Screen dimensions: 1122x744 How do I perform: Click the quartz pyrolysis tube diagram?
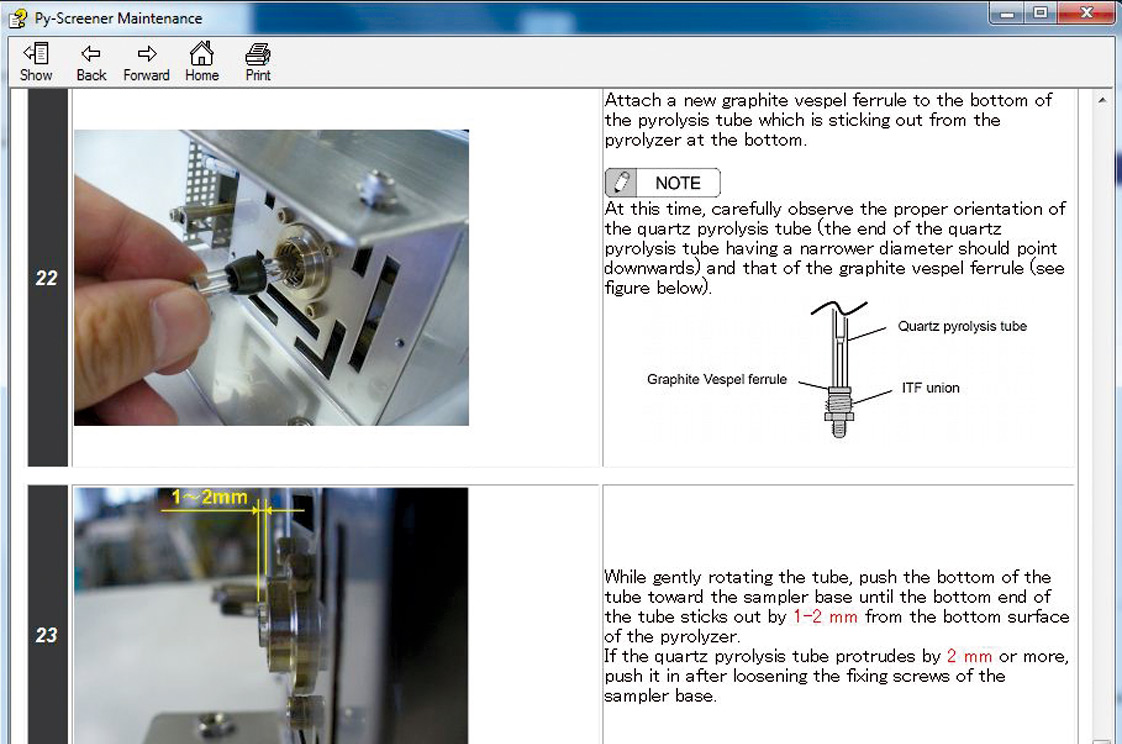point(839,368)
